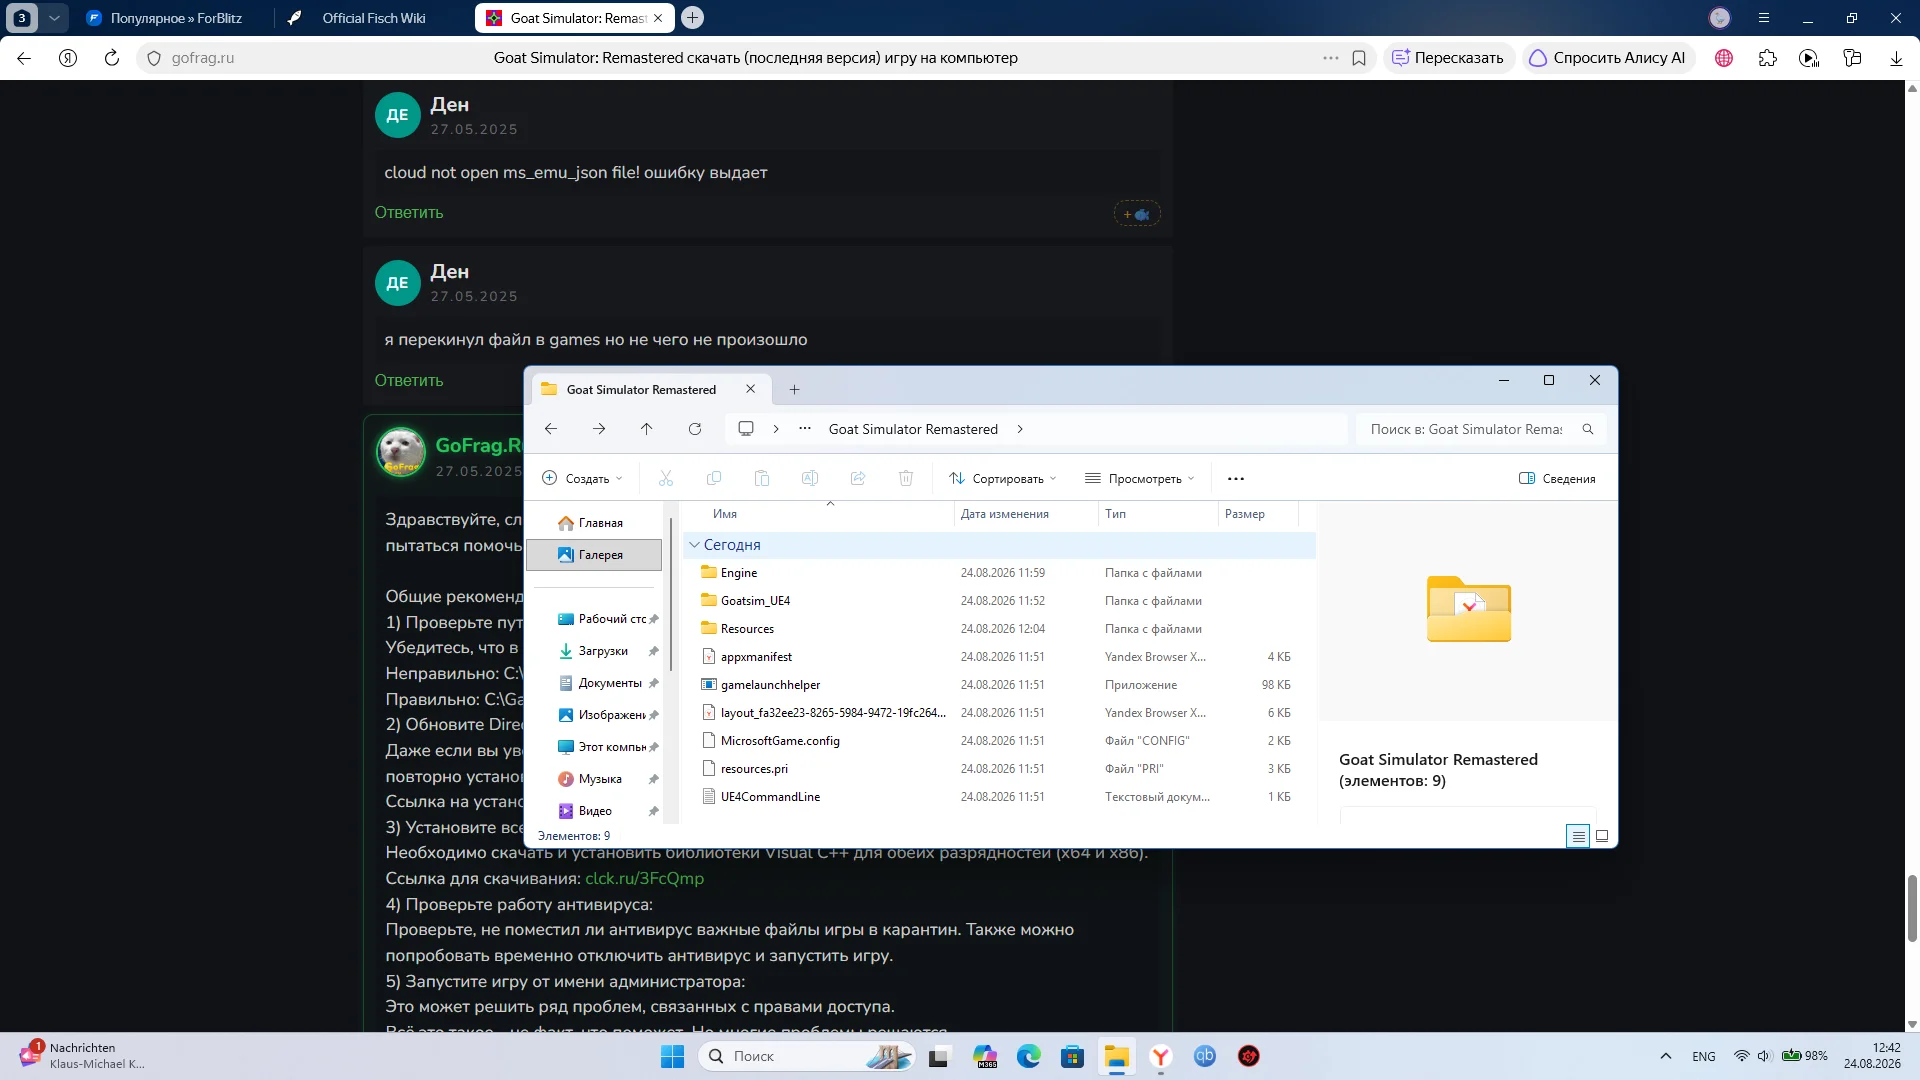Toggle the Сведения details pane

pos(1557,478)
